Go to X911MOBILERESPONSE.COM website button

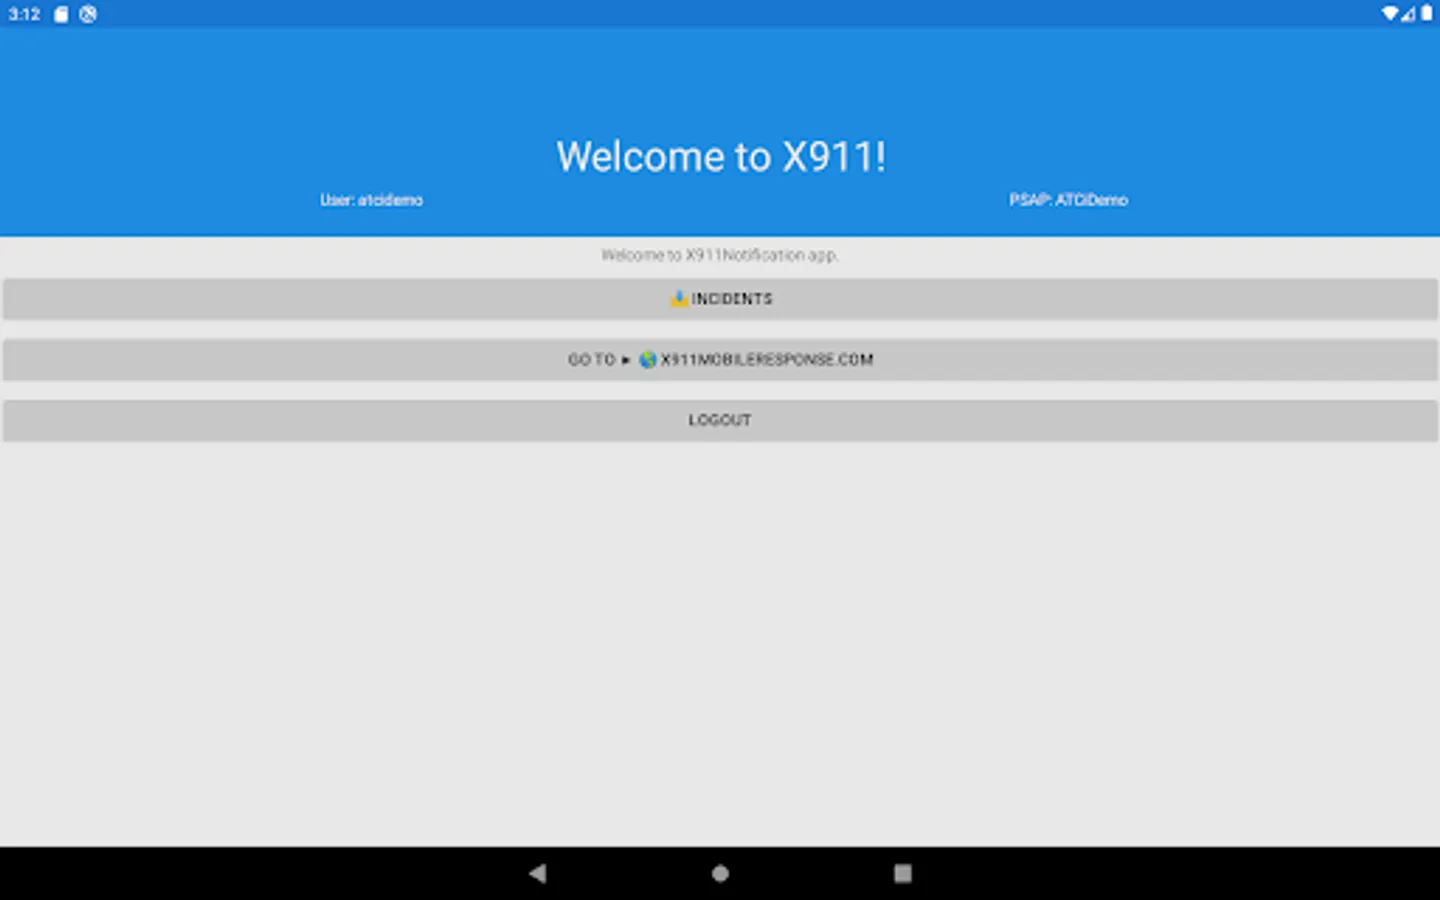[x=720, y=360]
